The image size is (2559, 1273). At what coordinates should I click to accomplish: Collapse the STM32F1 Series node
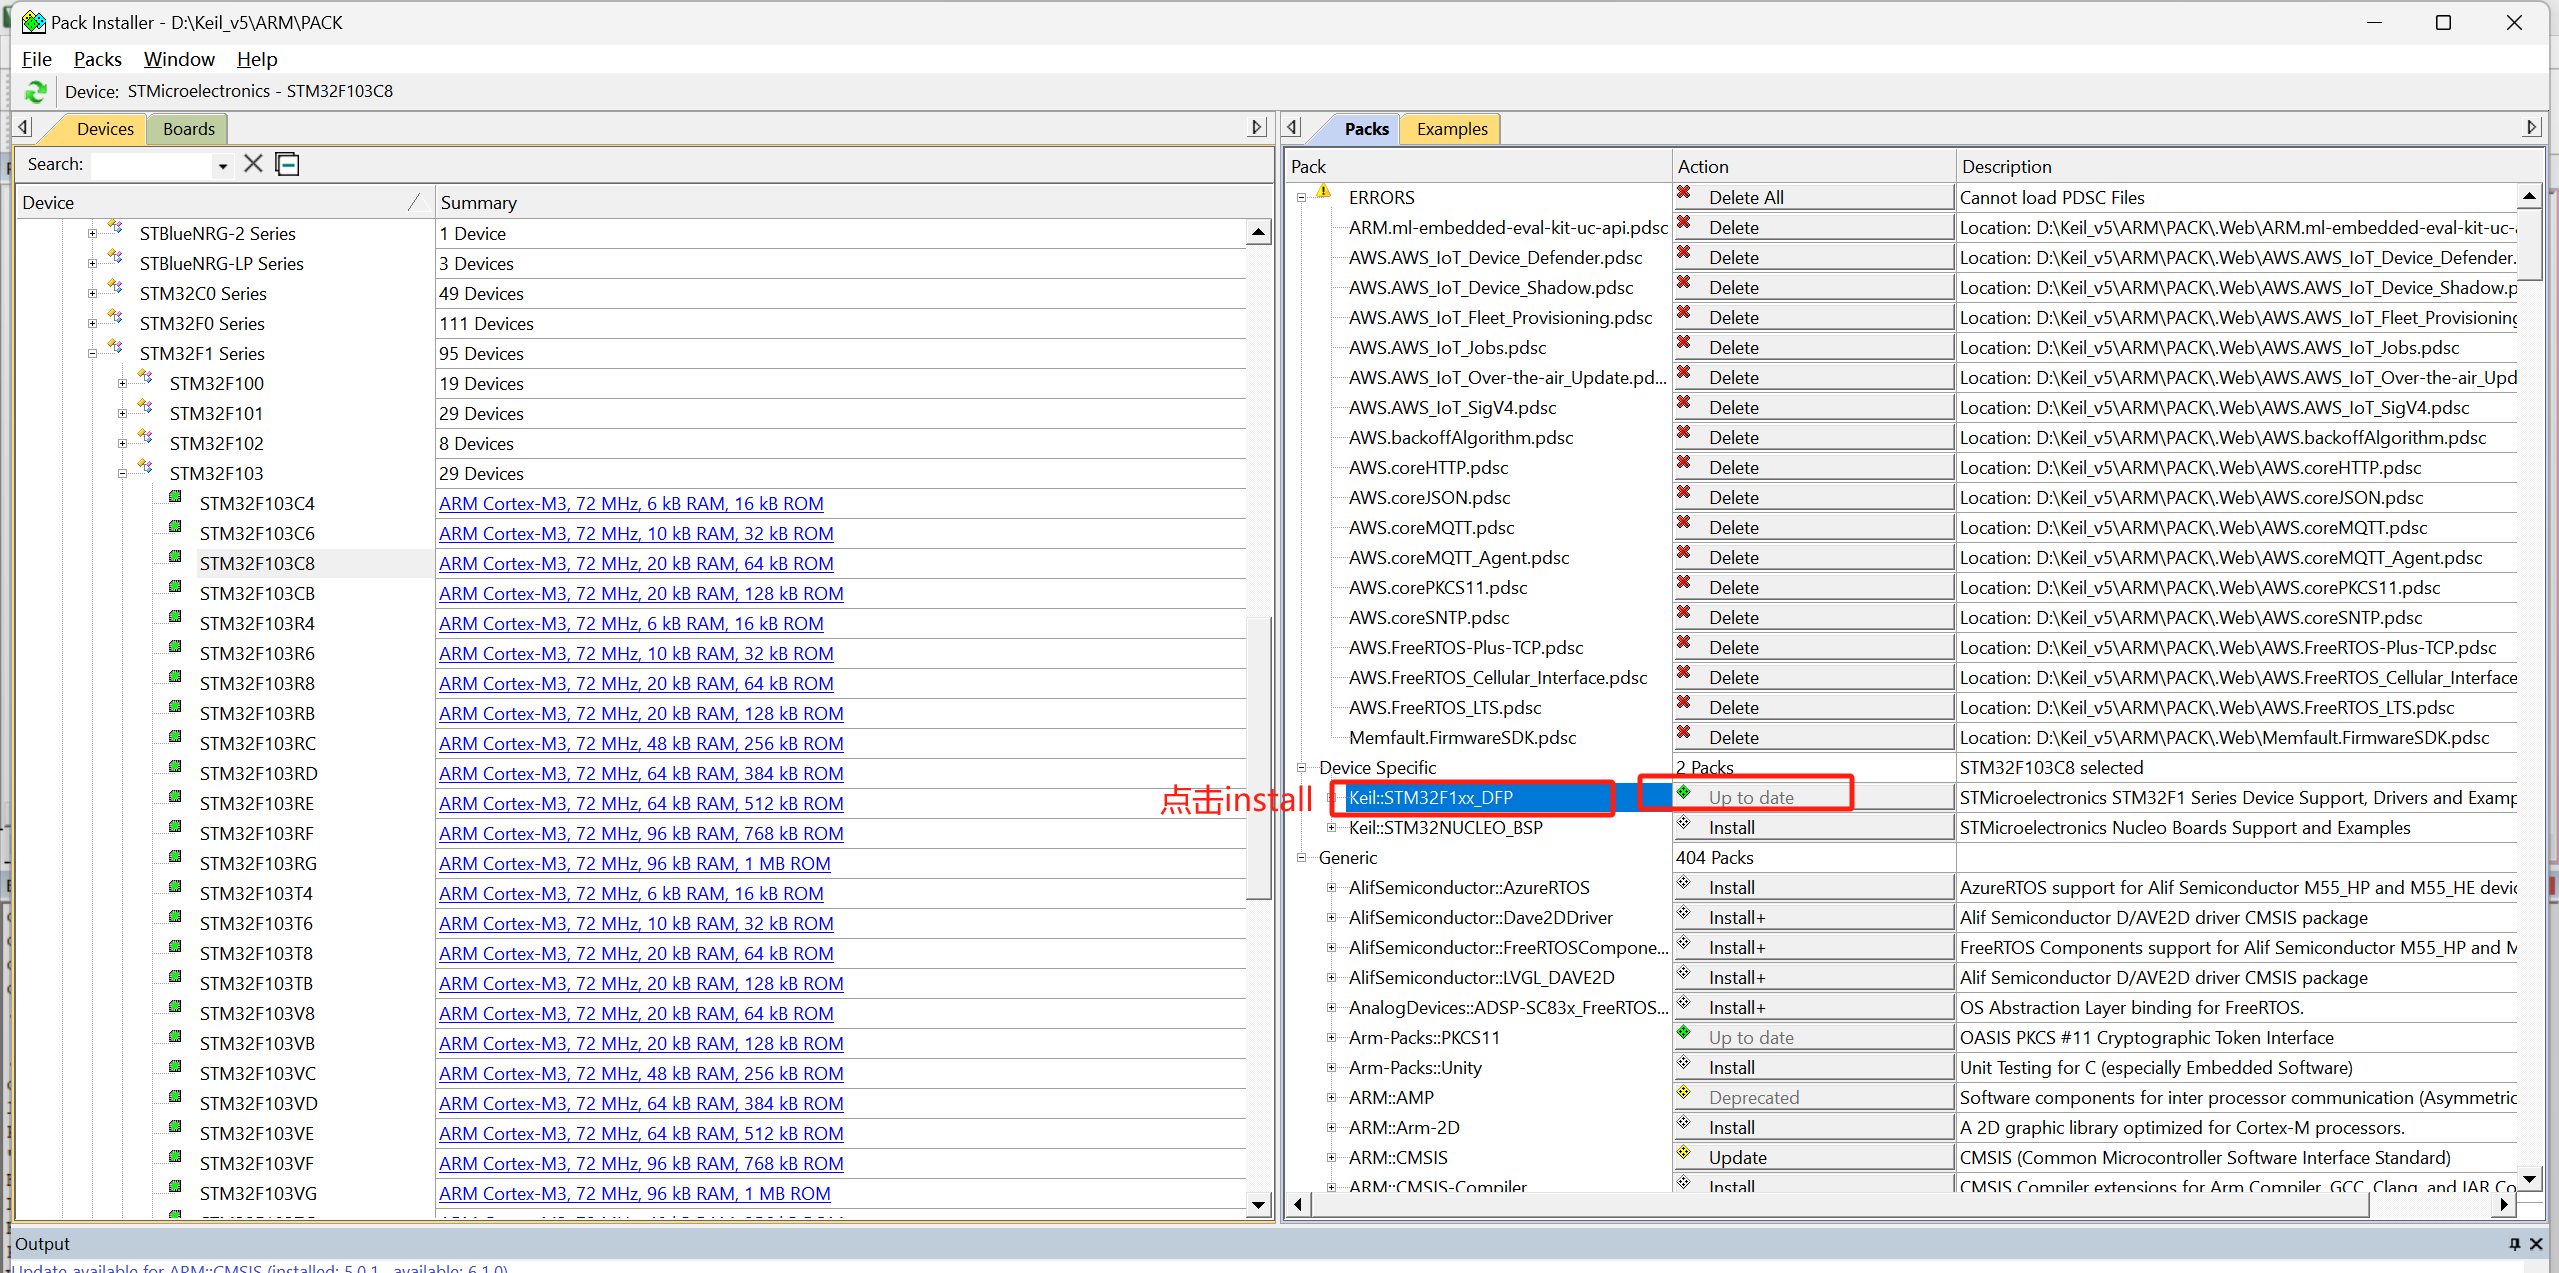92,354
